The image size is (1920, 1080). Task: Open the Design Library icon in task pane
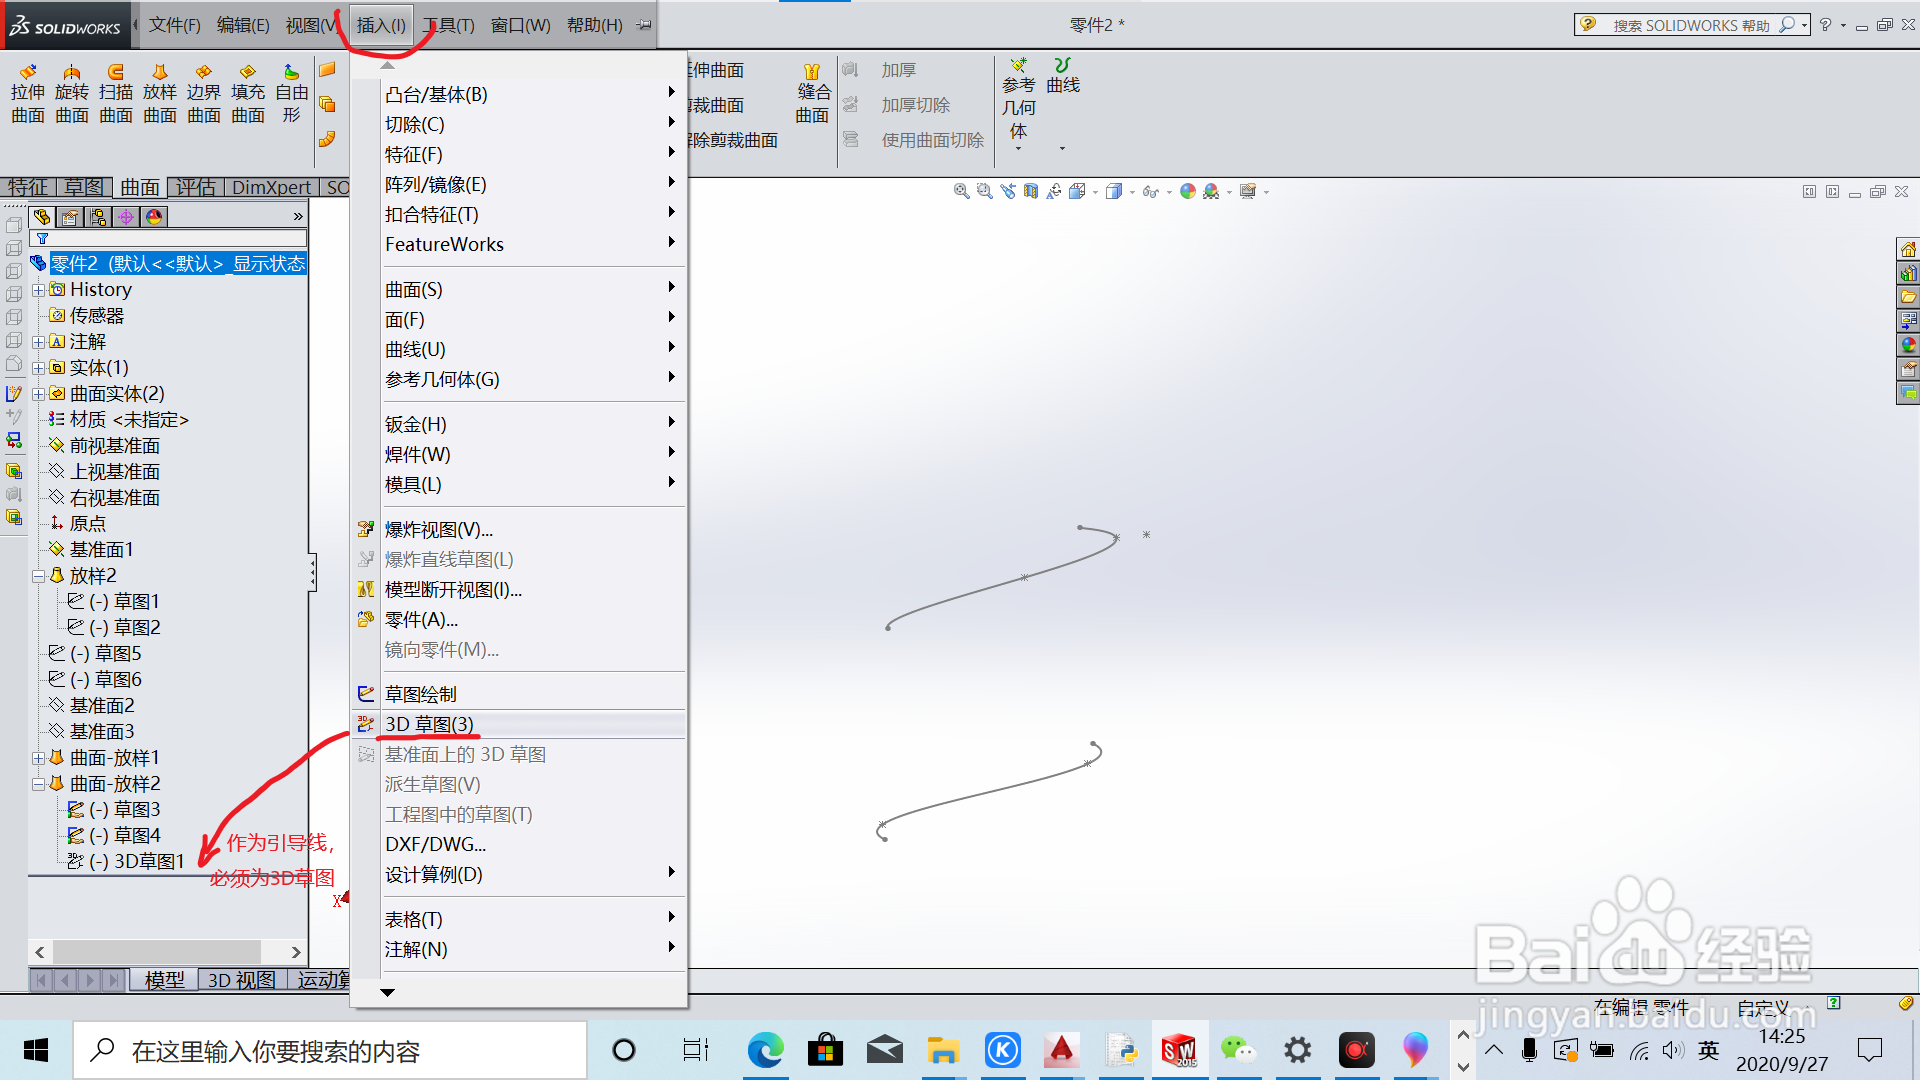1908,273
